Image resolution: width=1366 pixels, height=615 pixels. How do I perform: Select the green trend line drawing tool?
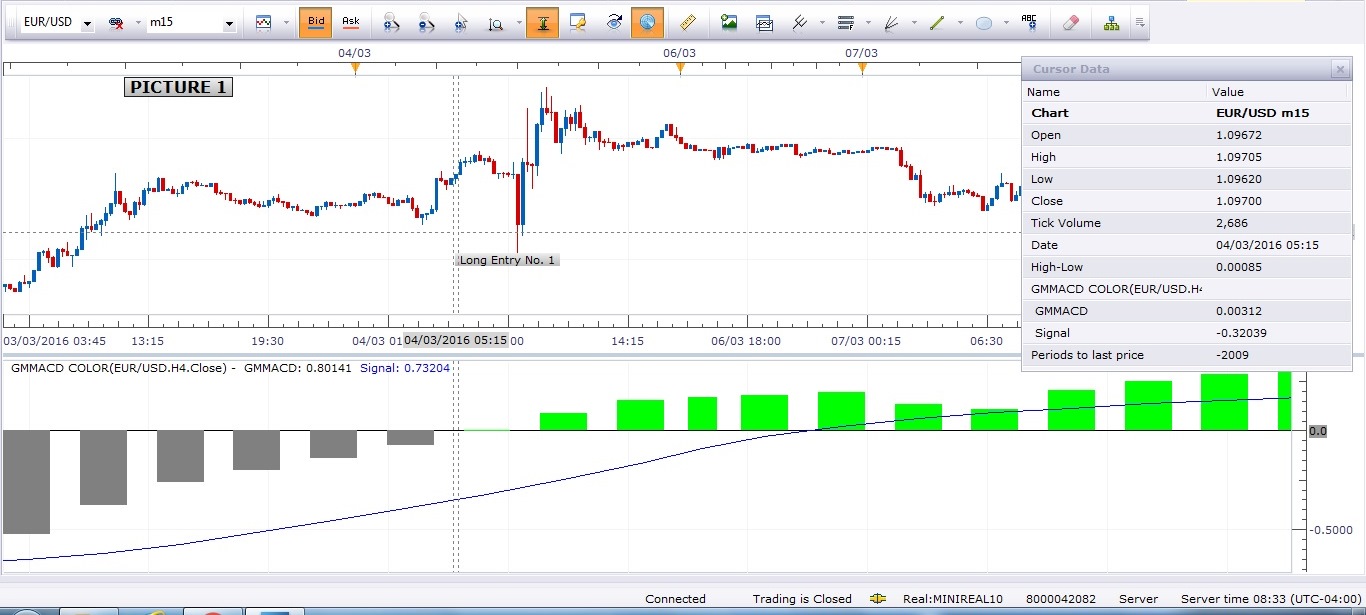936,22
